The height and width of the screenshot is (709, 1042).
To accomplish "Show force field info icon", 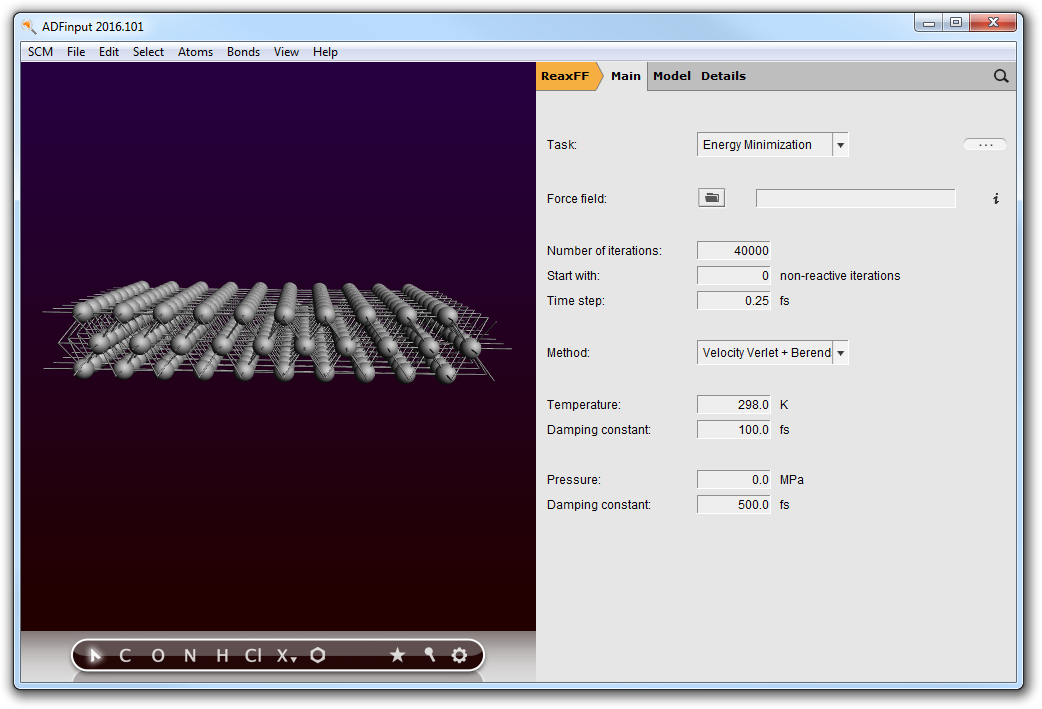I will pyautogui.click(x=995, y=199).
